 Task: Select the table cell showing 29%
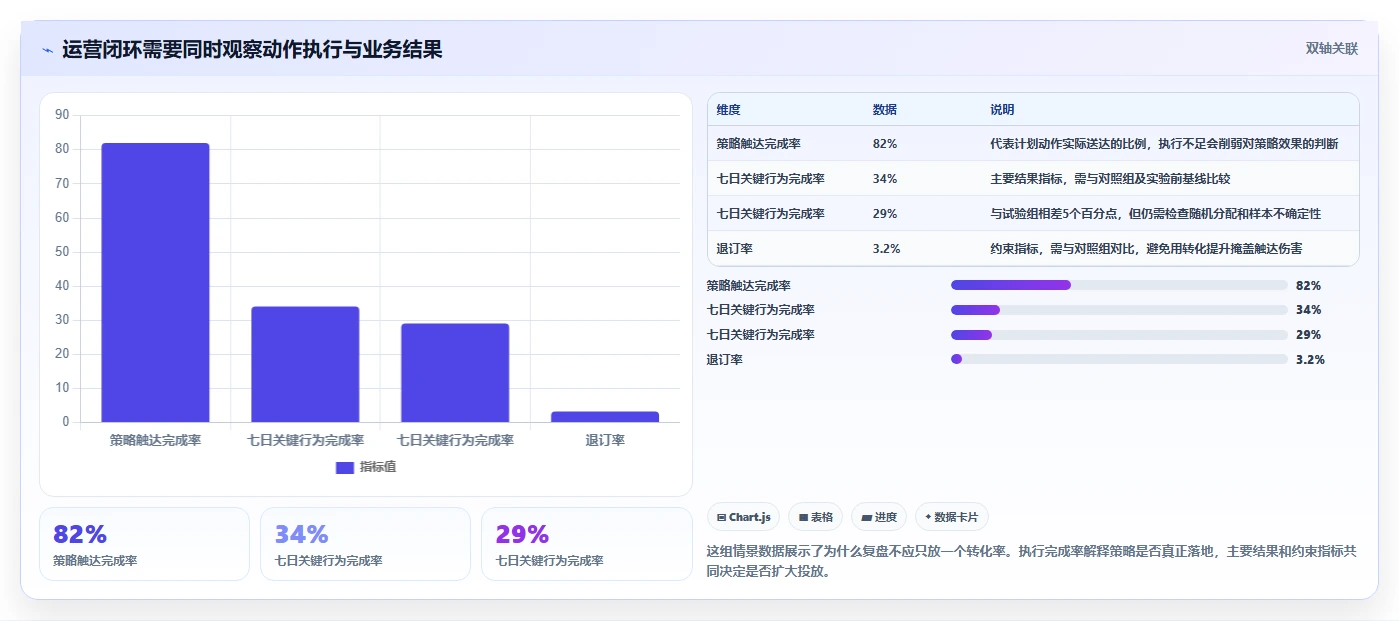click(884, 214)
